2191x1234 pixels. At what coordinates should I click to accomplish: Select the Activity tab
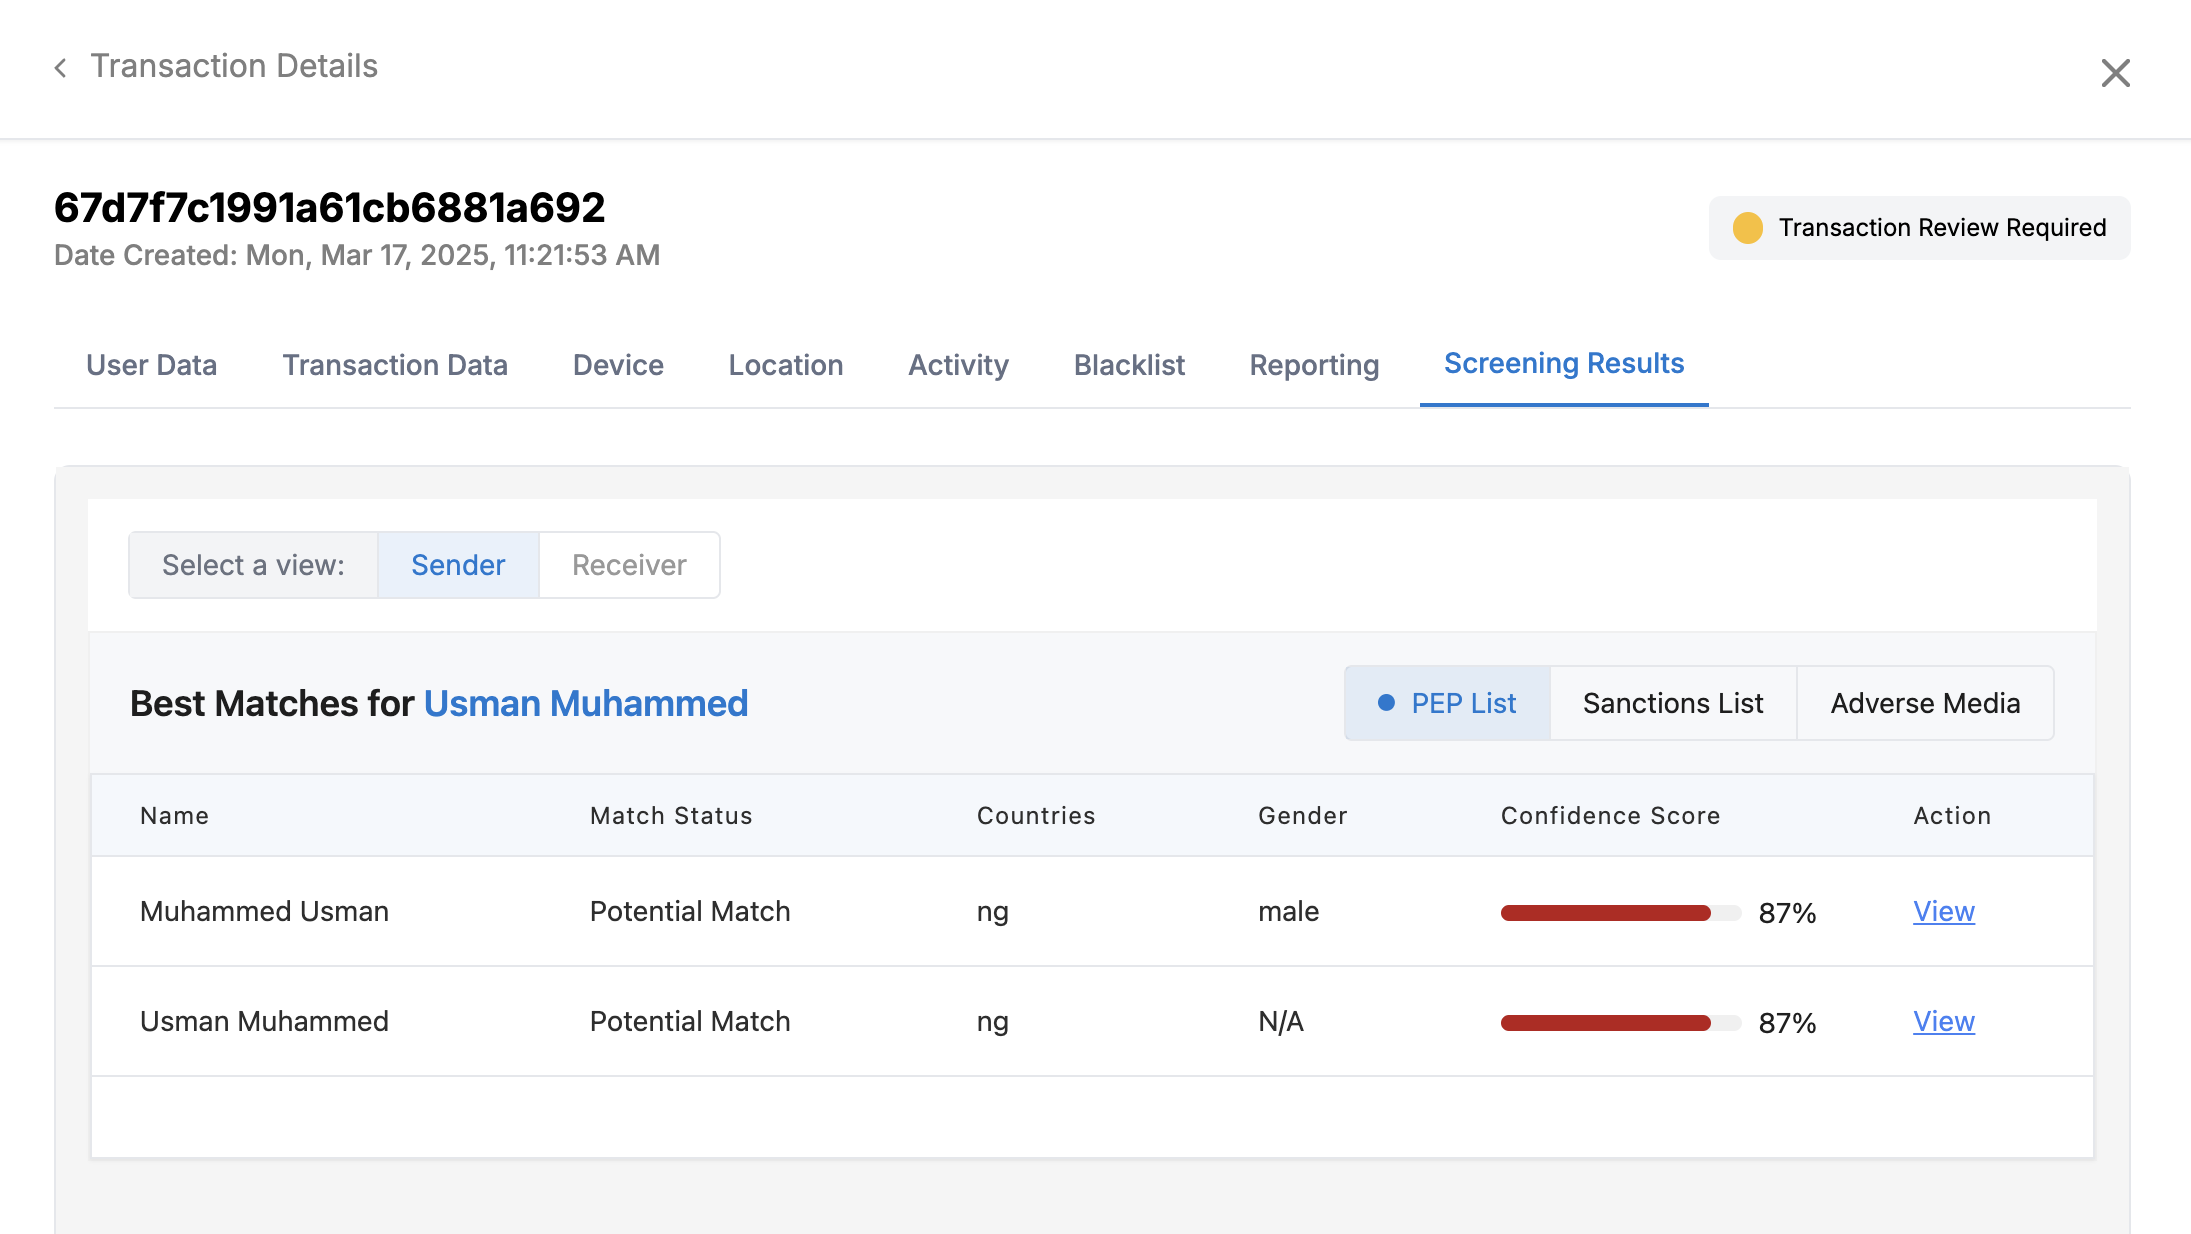click(957, 365)
